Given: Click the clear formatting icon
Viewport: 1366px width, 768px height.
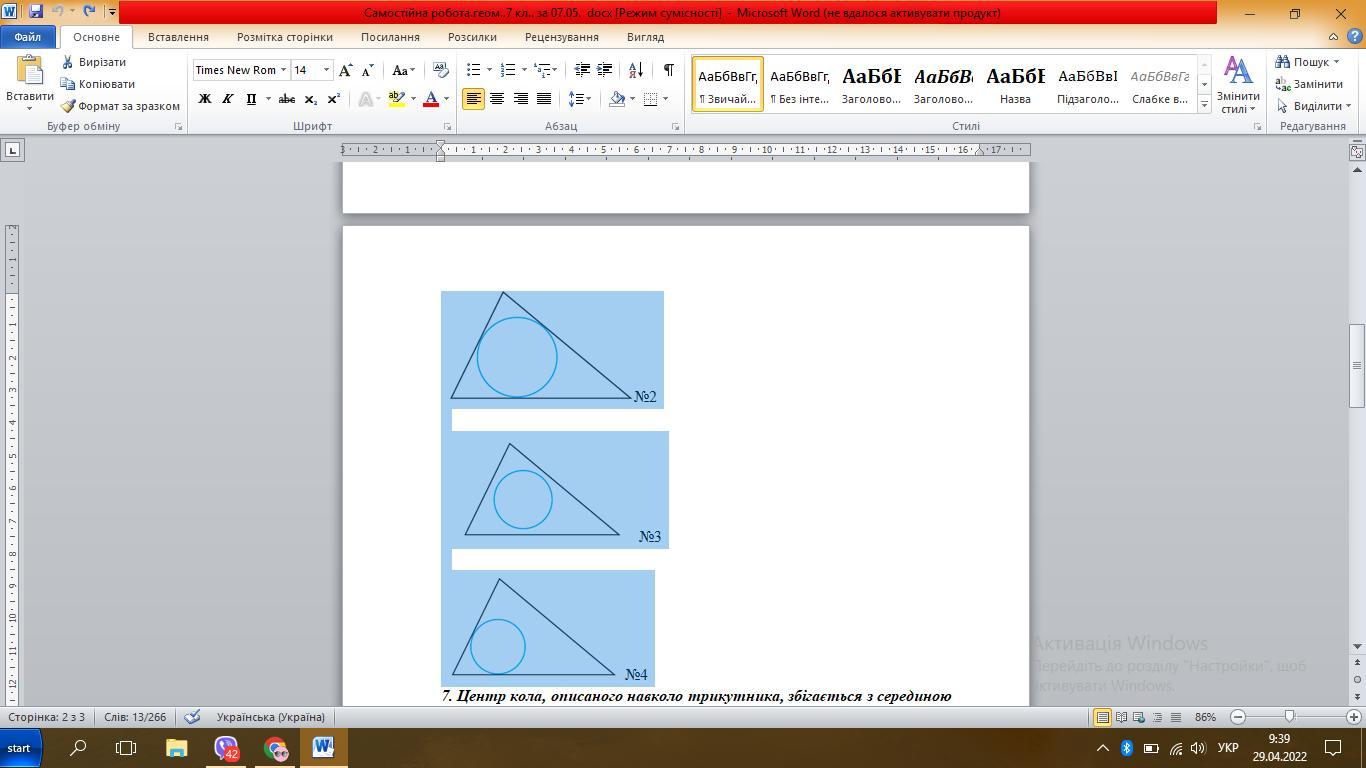Looking at the screenshot, I should (440, 70).
